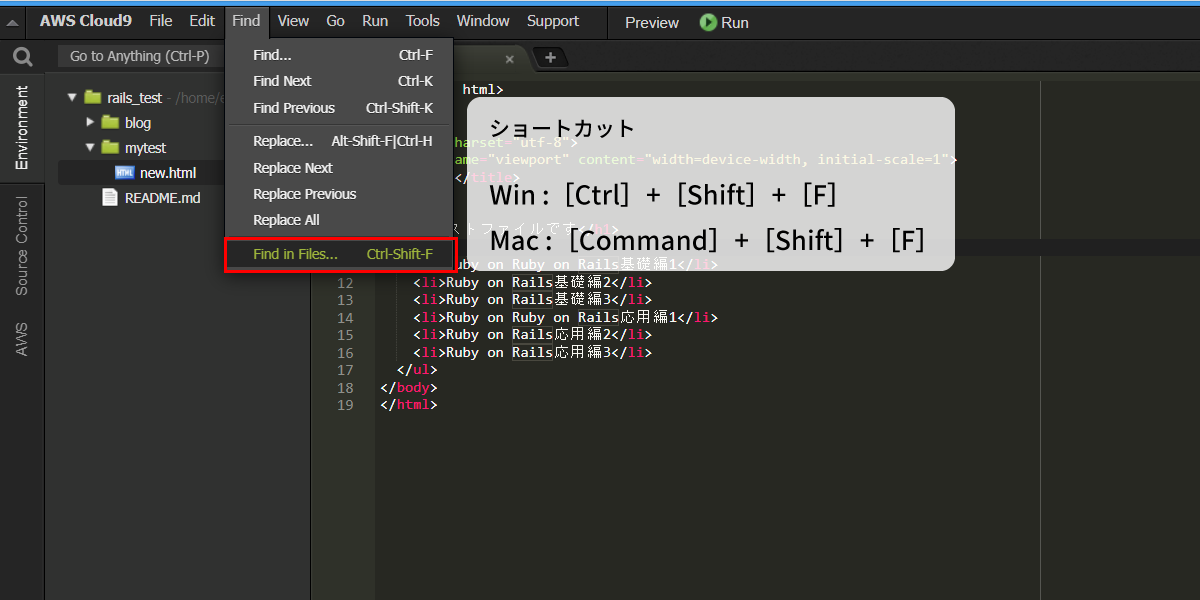
Task: Choose Replace... from the Find menu
Action: tap(340, 141)
